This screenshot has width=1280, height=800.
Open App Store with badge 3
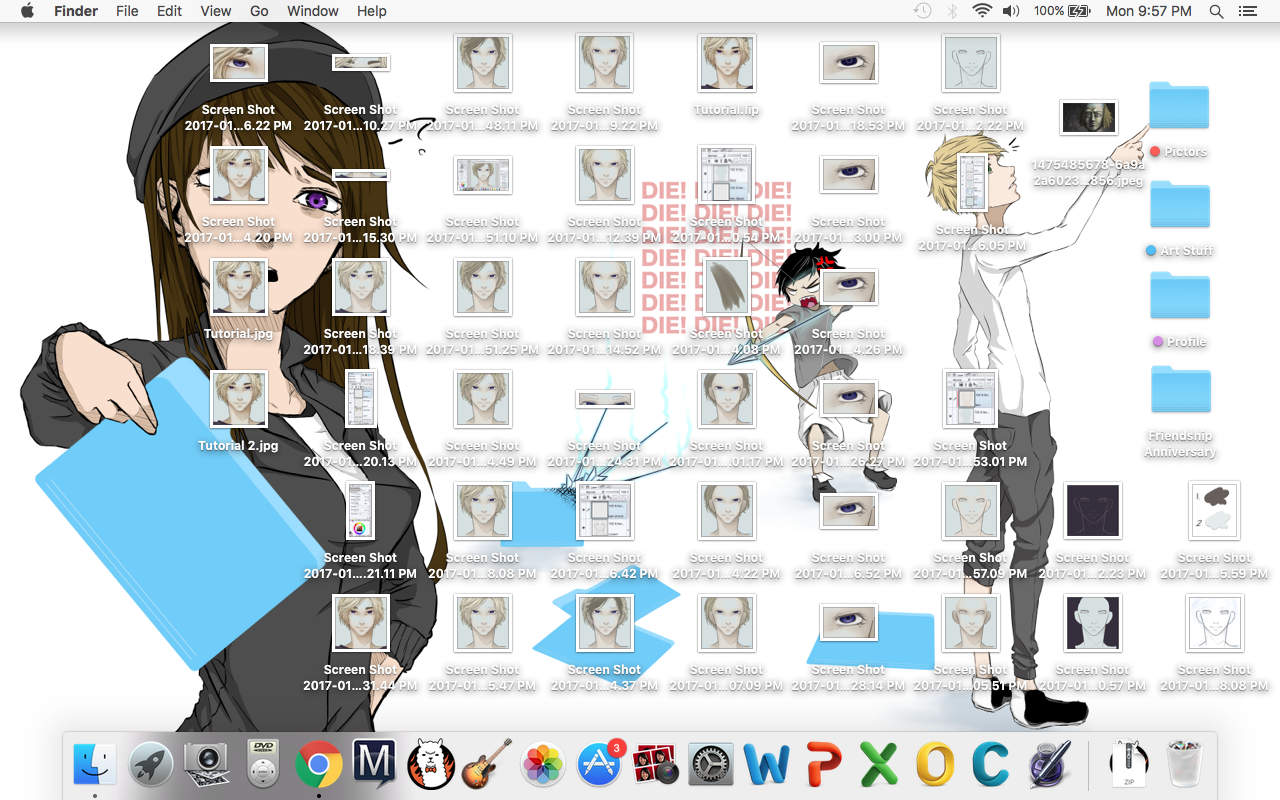coord(600,765)
